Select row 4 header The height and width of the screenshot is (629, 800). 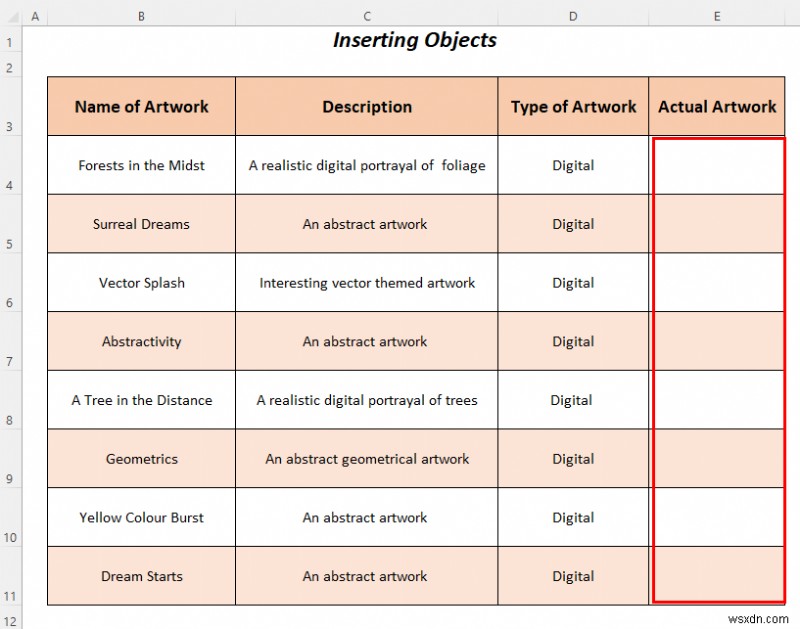[10, 165]
